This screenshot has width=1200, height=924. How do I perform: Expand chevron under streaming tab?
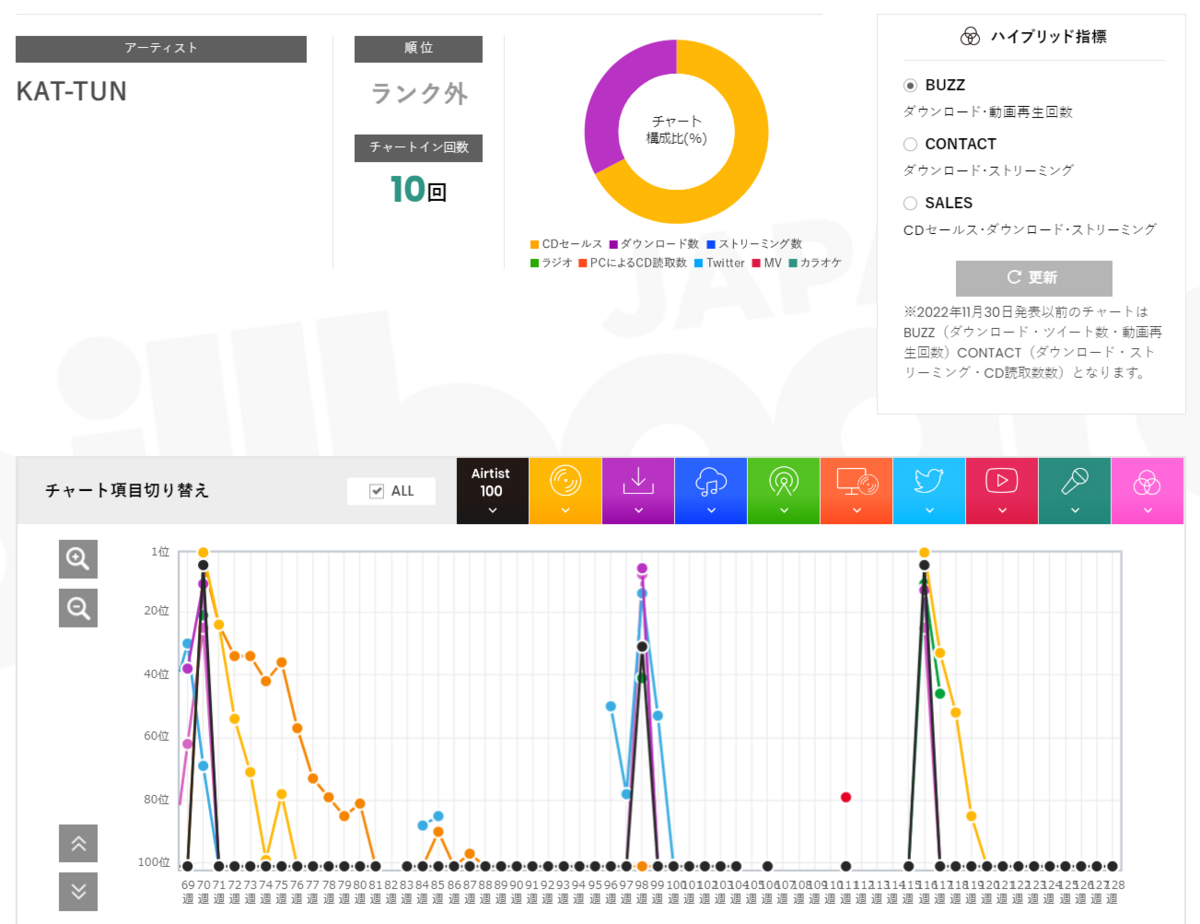711,510
